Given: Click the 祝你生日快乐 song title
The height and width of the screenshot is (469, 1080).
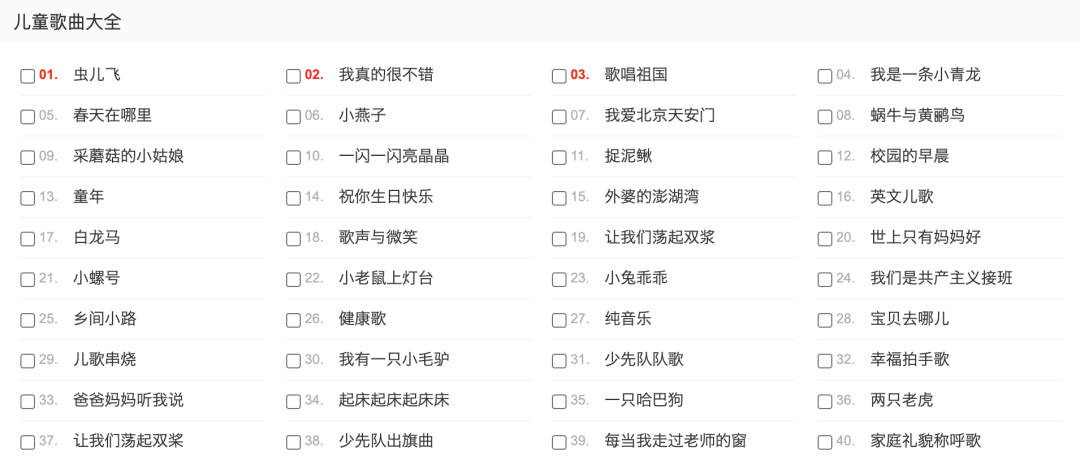Looking at the screenshot, I should (386, 197).
